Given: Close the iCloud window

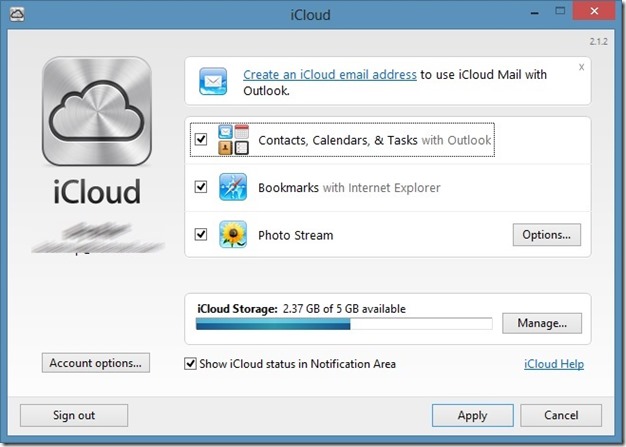Looking at the screenshot, I should pos(594,11).
